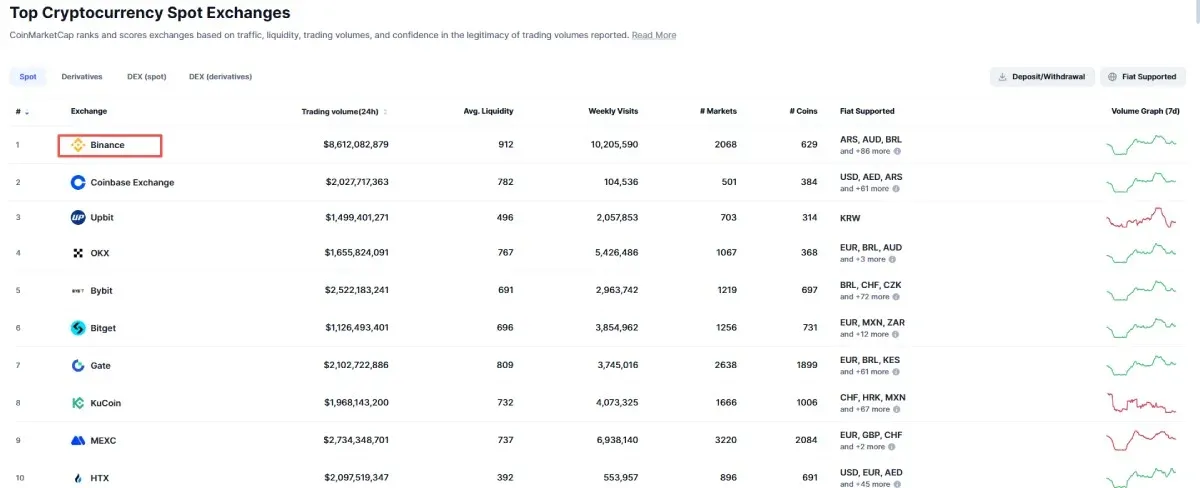The height and width of the screenshot is (488, 1200).
Task: Click the Weekly Visits column header
Action: 613,111
